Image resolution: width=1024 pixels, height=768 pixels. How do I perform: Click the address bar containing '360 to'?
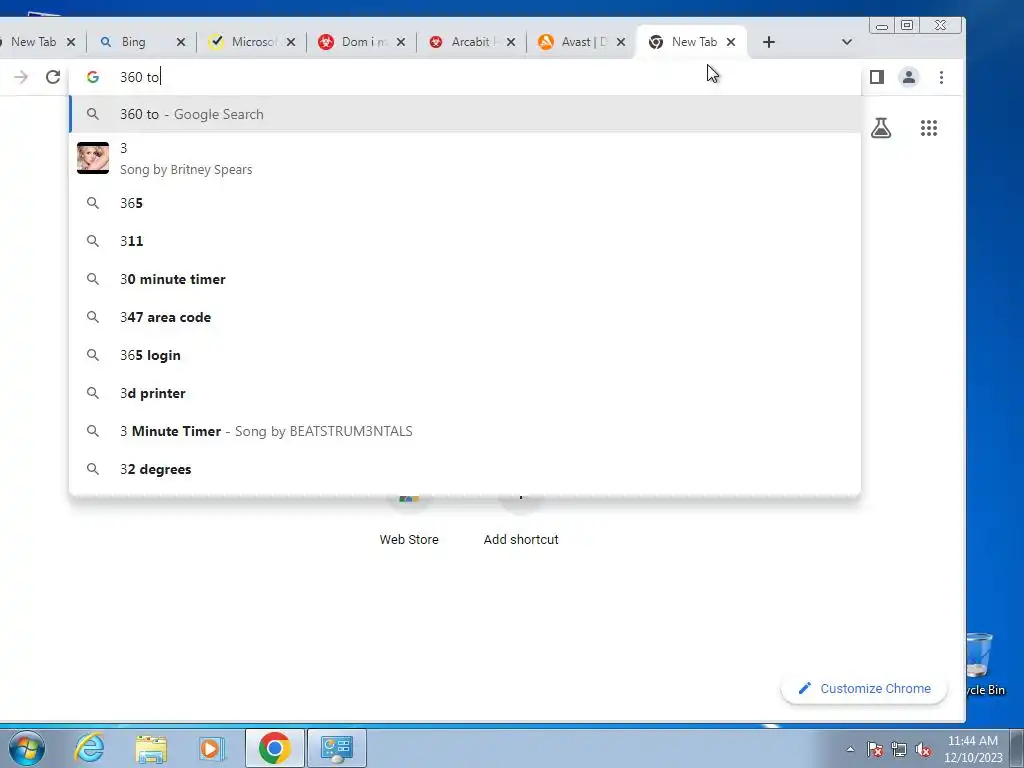[x=464, y=77]
